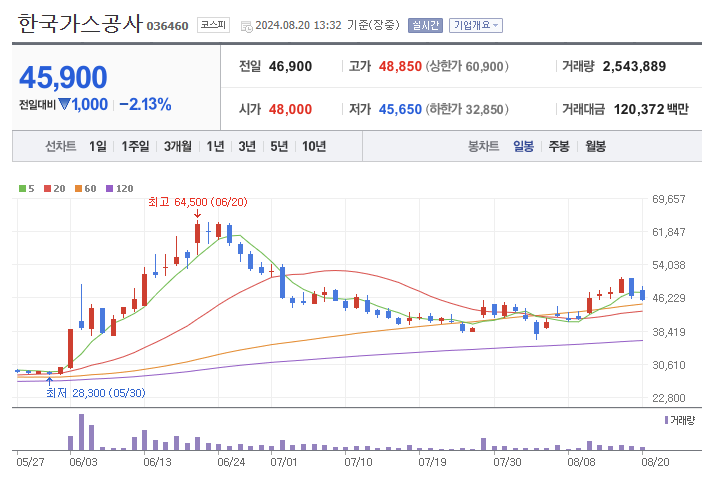702x477 pixels.
Task: Click the -2.13% change rate
Action: pyautogui.click(x=145, y=104)
